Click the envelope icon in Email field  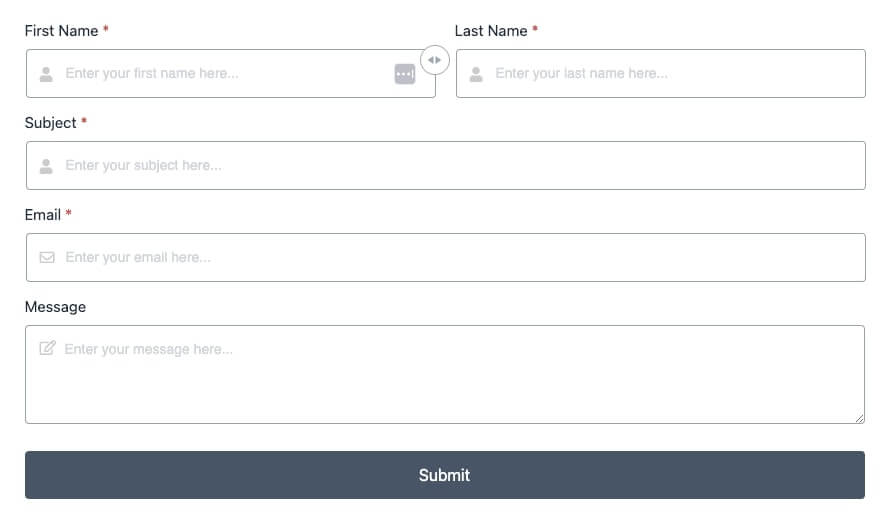pos(46,258)
